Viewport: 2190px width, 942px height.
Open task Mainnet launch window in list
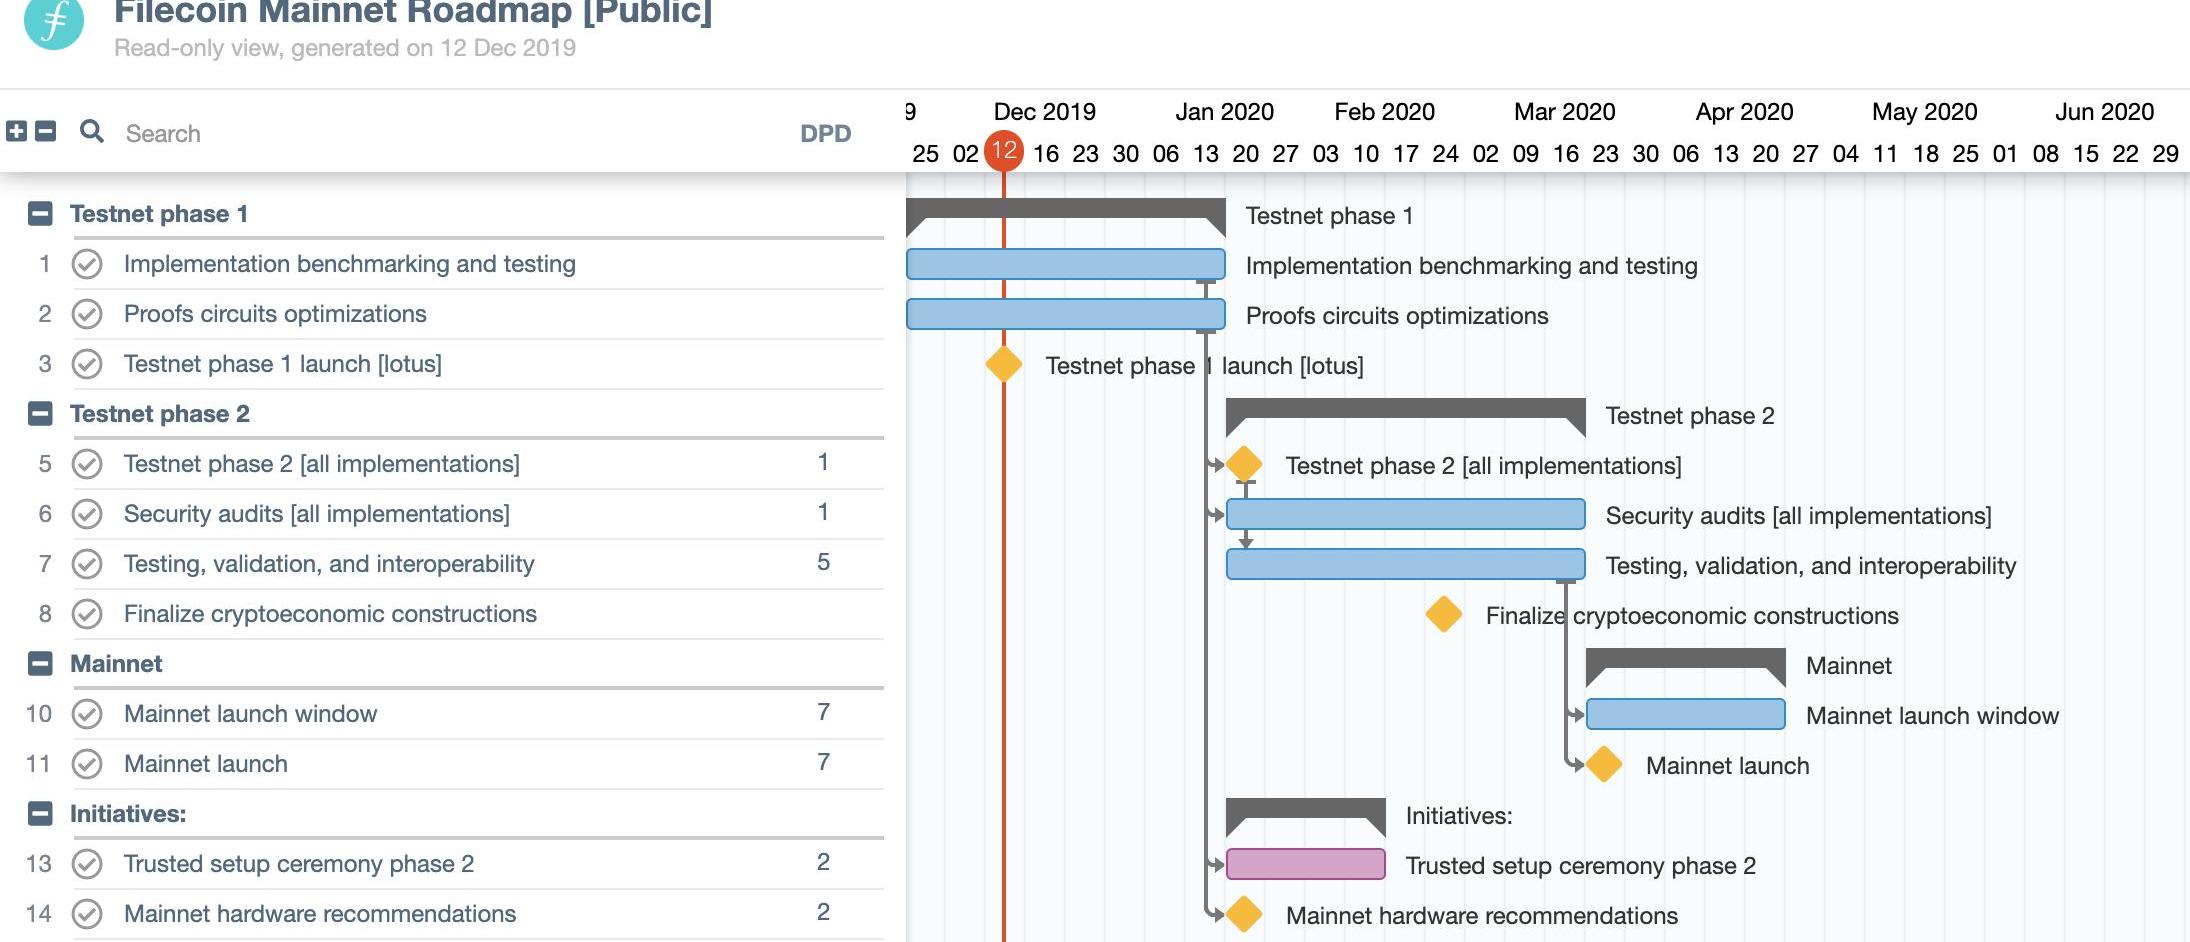coord(250,714)
